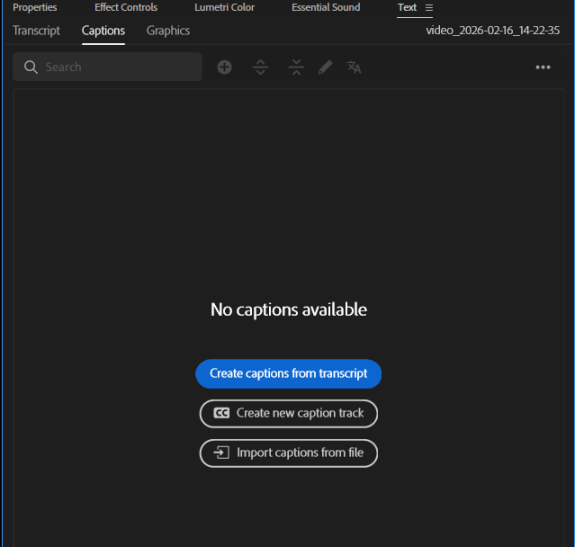Viewport: 575px width, 547px height.
Task: Open the Essential Sound panel
Action: 326,7
